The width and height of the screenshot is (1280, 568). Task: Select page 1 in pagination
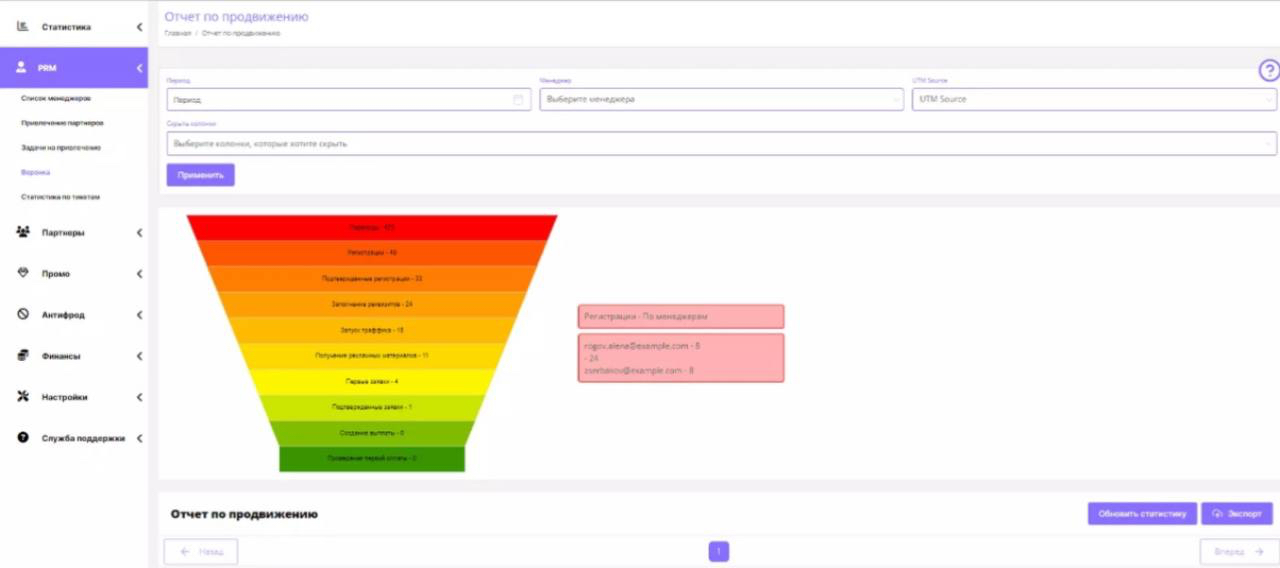[719, 551]
